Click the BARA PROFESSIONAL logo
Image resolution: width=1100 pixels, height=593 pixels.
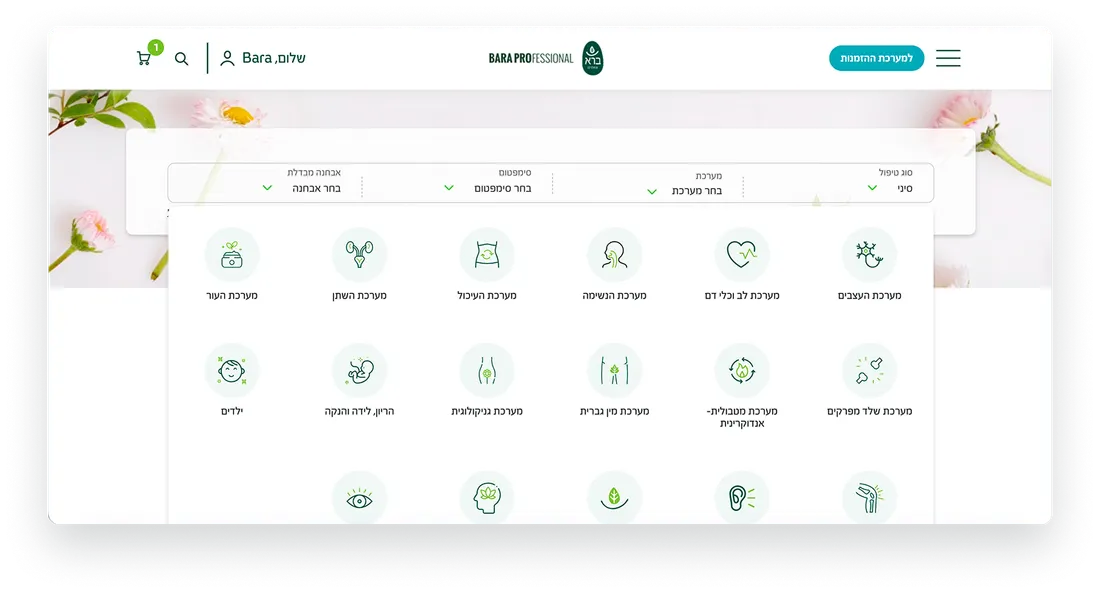tap(546, 58)
